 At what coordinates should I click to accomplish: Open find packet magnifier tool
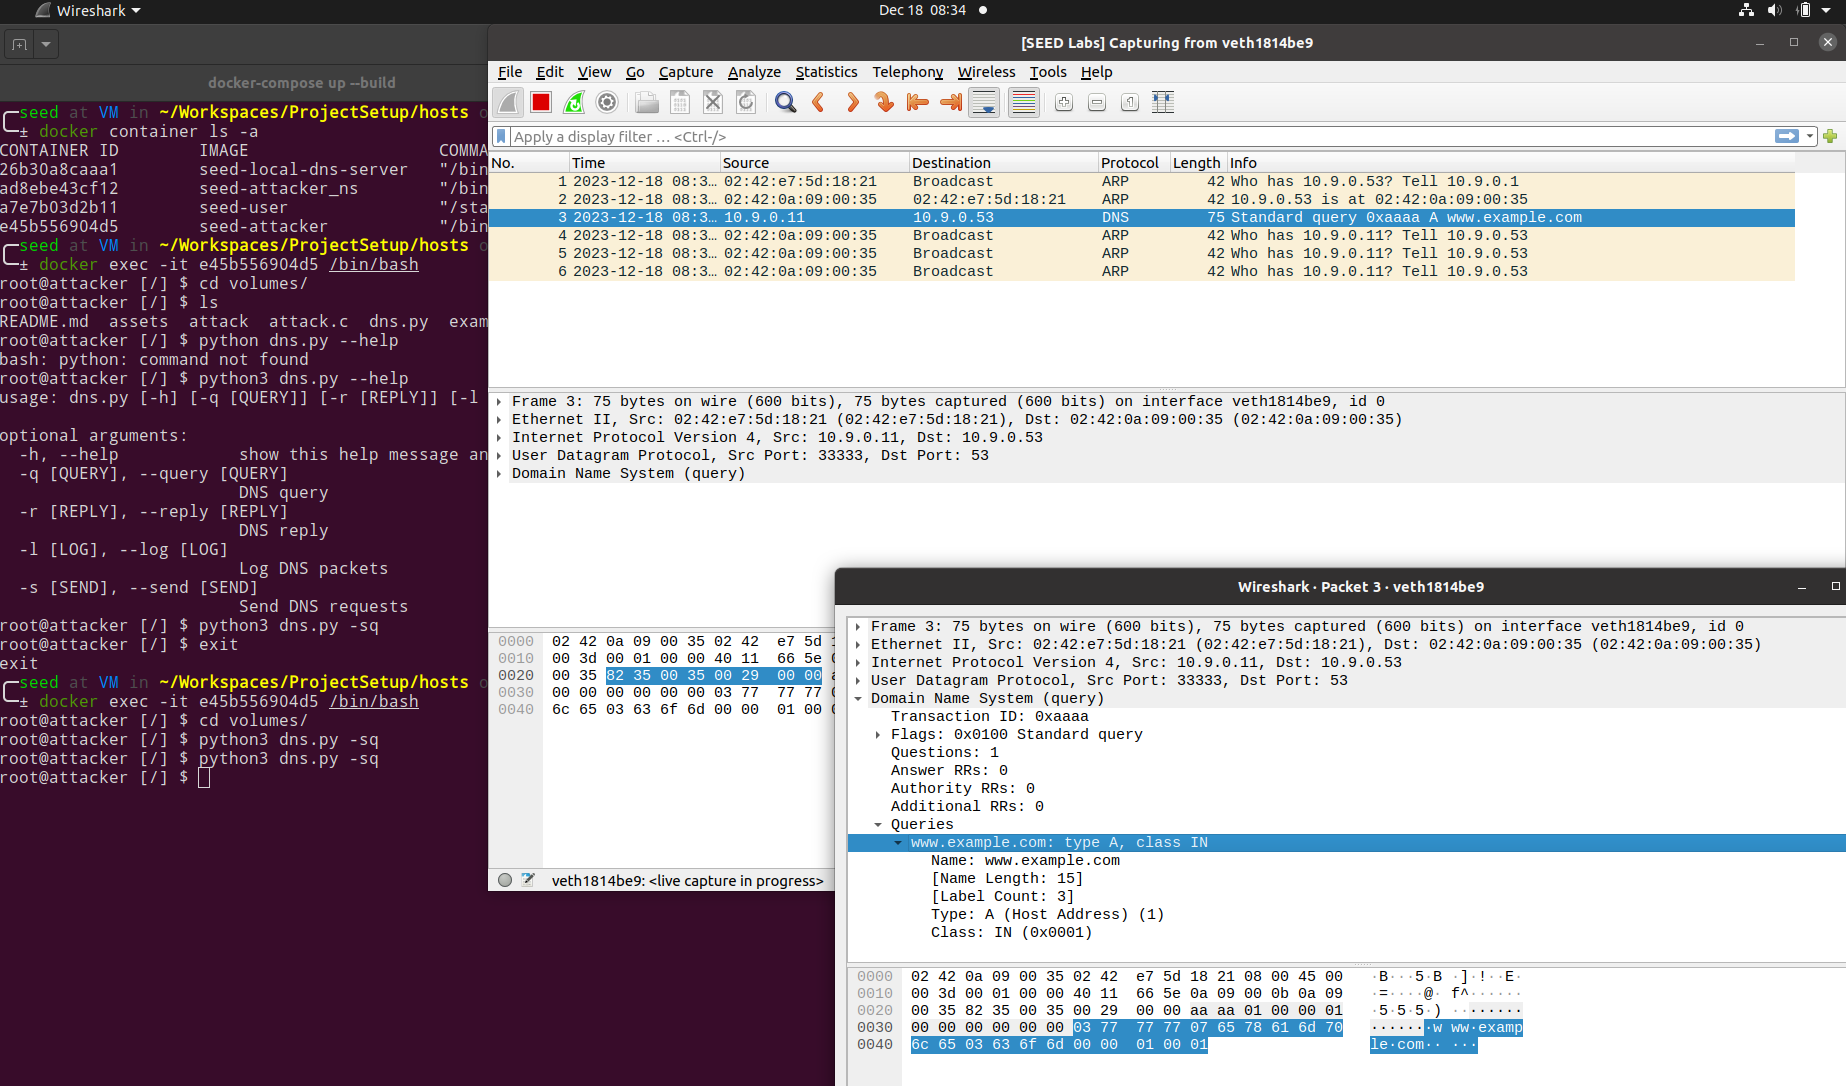tap(786, 102)
